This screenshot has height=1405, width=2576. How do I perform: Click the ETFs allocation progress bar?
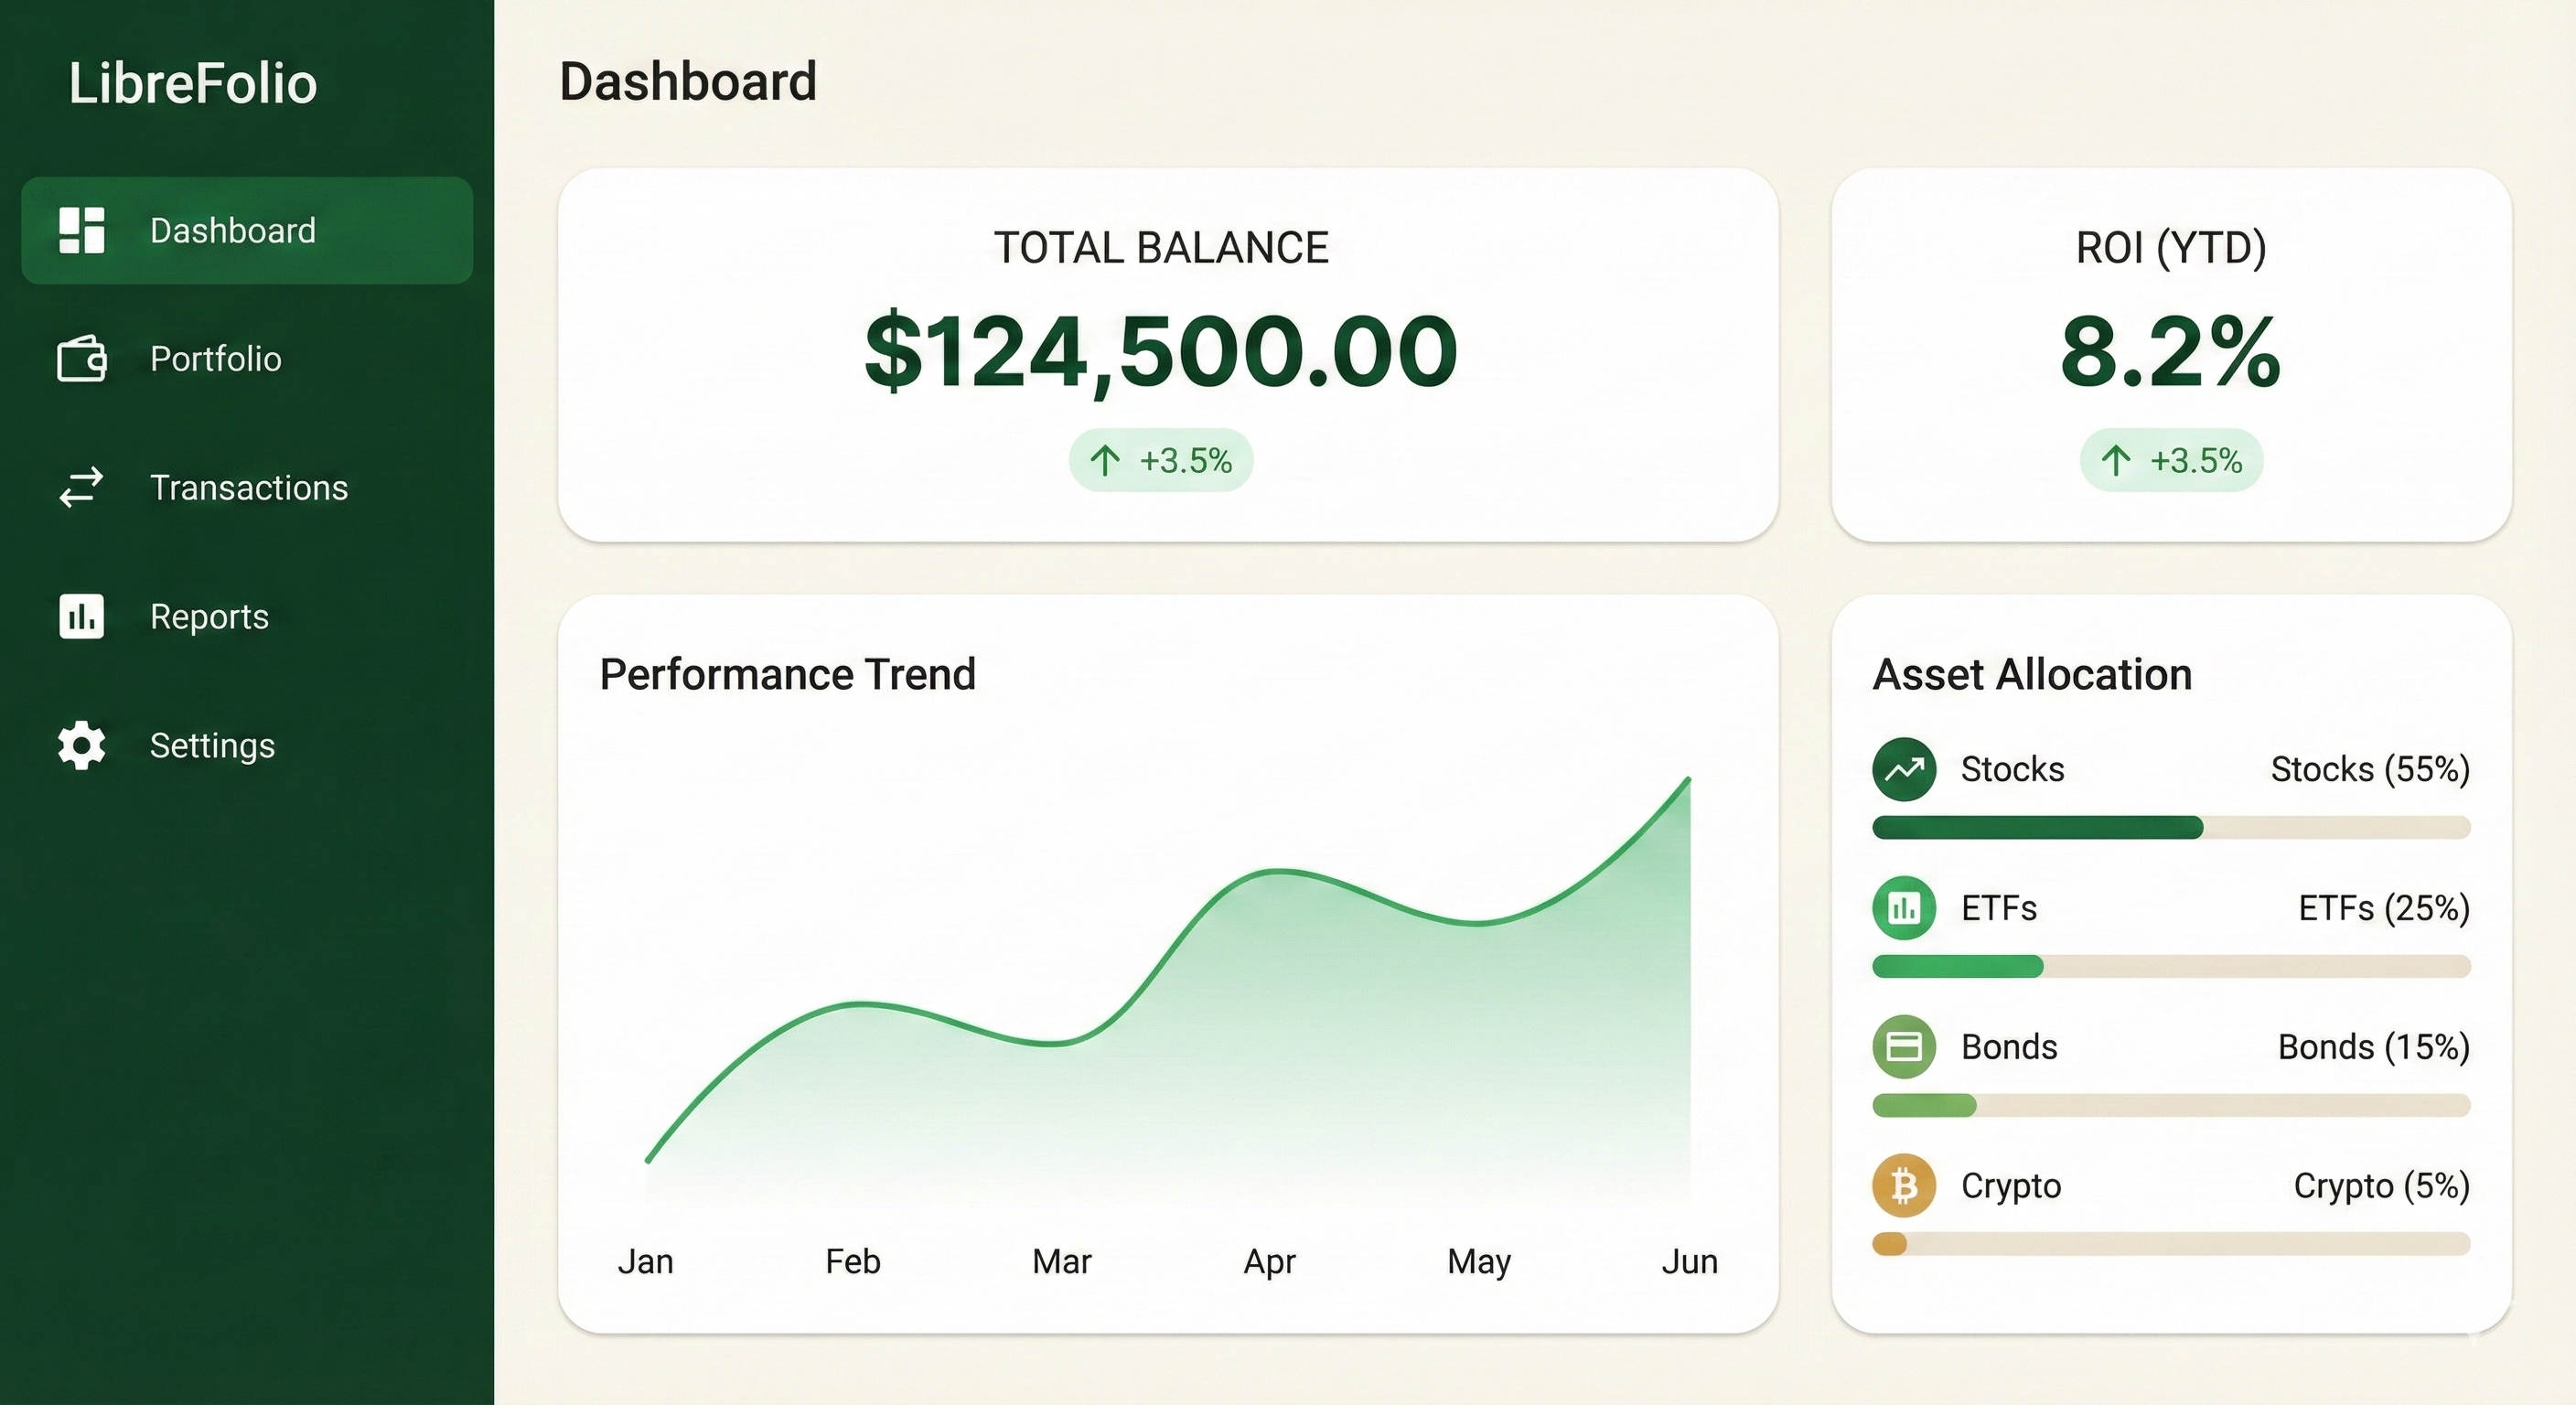[2171, 966]
